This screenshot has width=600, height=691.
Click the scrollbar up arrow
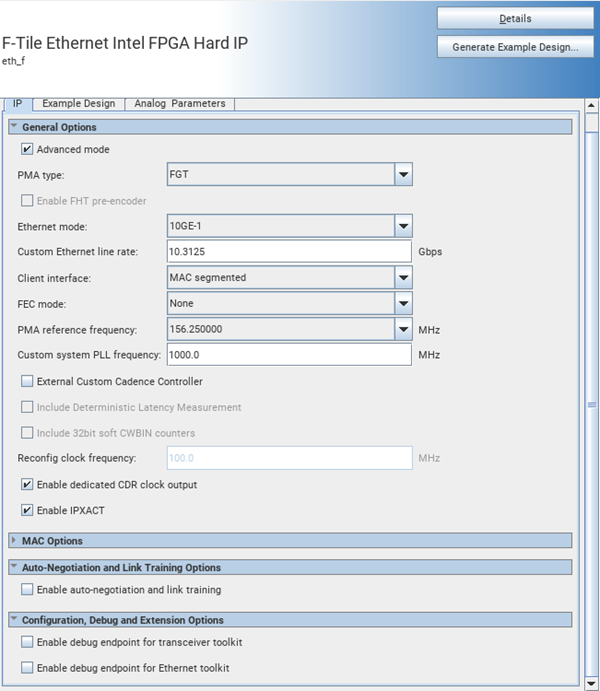(x=591, y=105)
